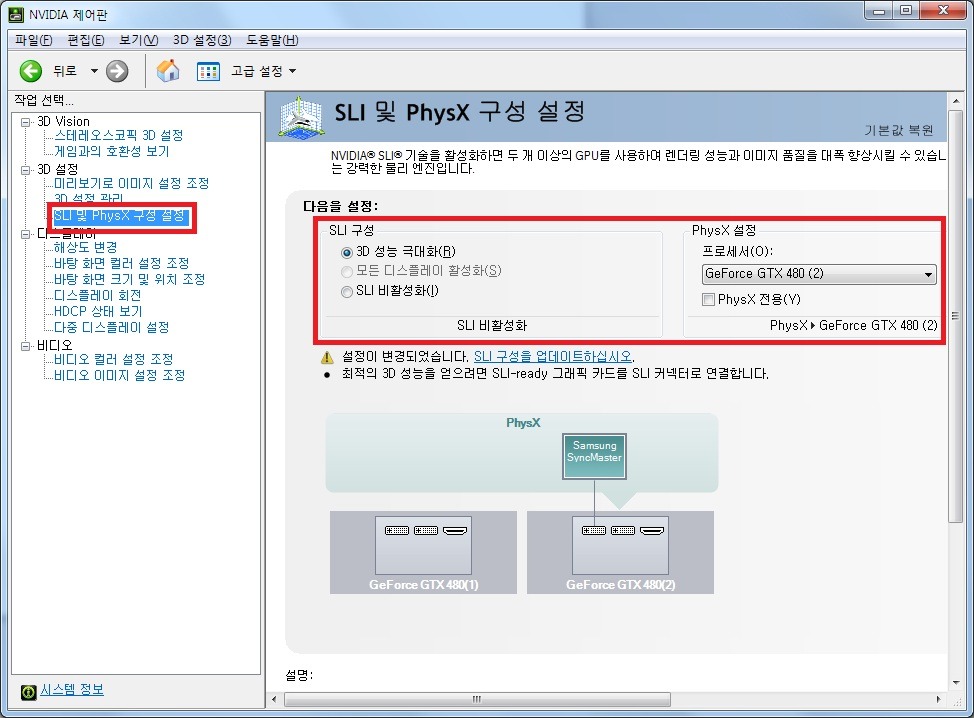The image size is (974, 718).
Task: Click the 시스템 정보 green icon
Action: (29, 691)
